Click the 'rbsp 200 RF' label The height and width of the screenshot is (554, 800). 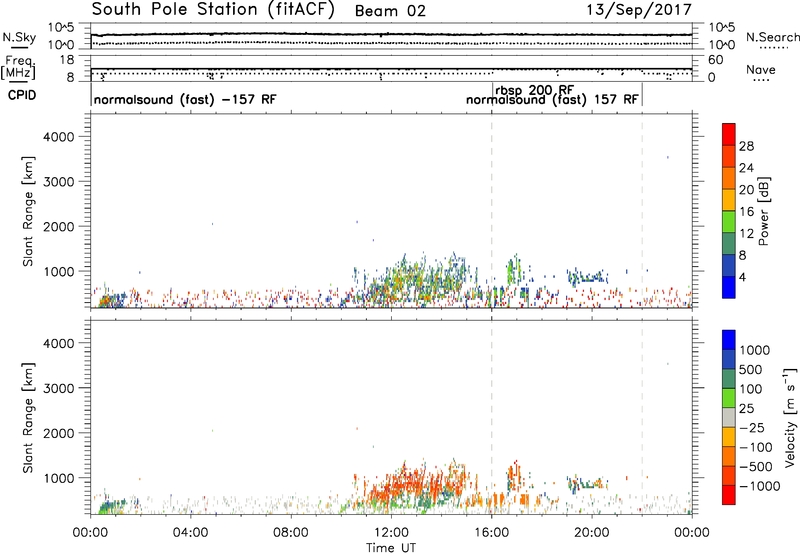point(535,90)
